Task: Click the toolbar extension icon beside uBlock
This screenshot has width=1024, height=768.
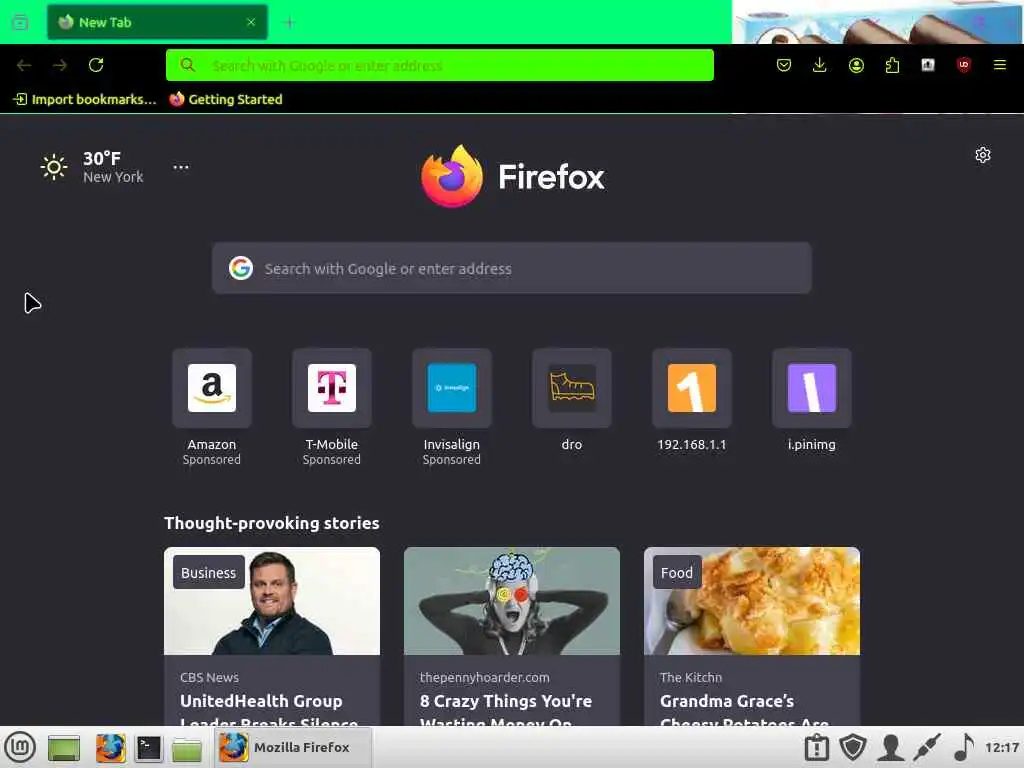Action: click(928, 65)
